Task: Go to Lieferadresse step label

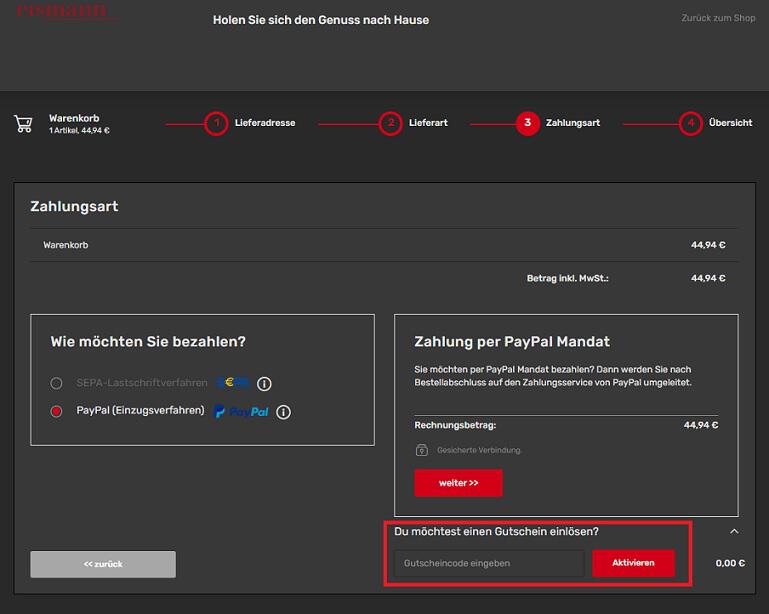Action: point(265,123)
